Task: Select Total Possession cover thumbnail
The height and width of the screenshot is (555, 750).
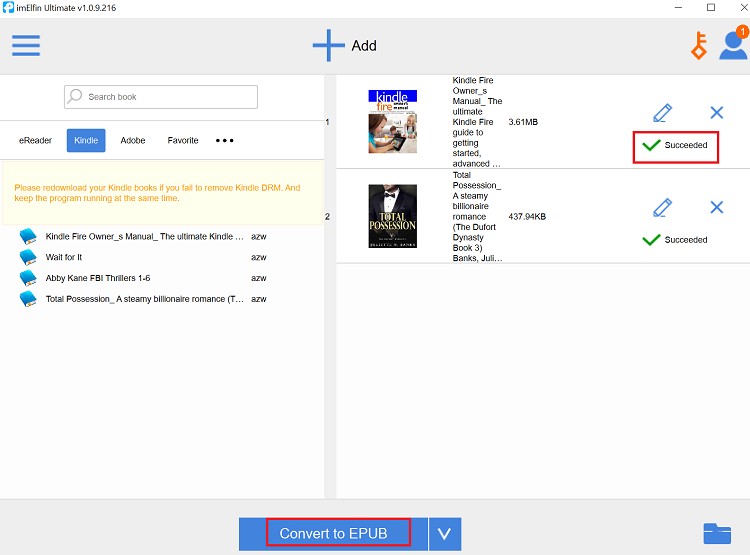Action: click(393, 216)
